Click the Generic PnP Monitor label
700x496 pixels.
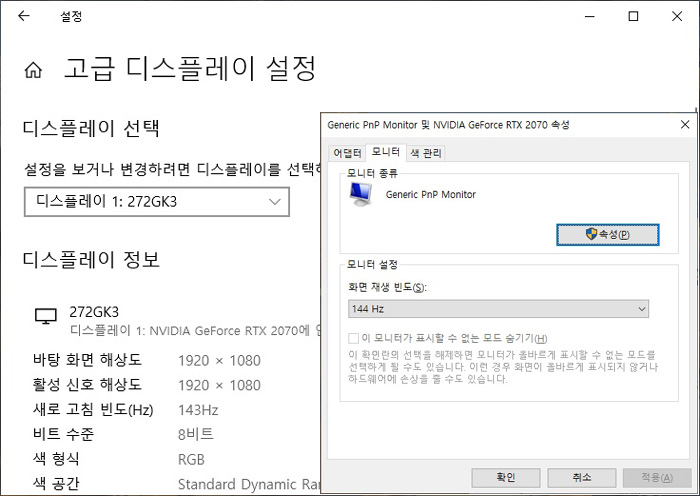[431, 195]
